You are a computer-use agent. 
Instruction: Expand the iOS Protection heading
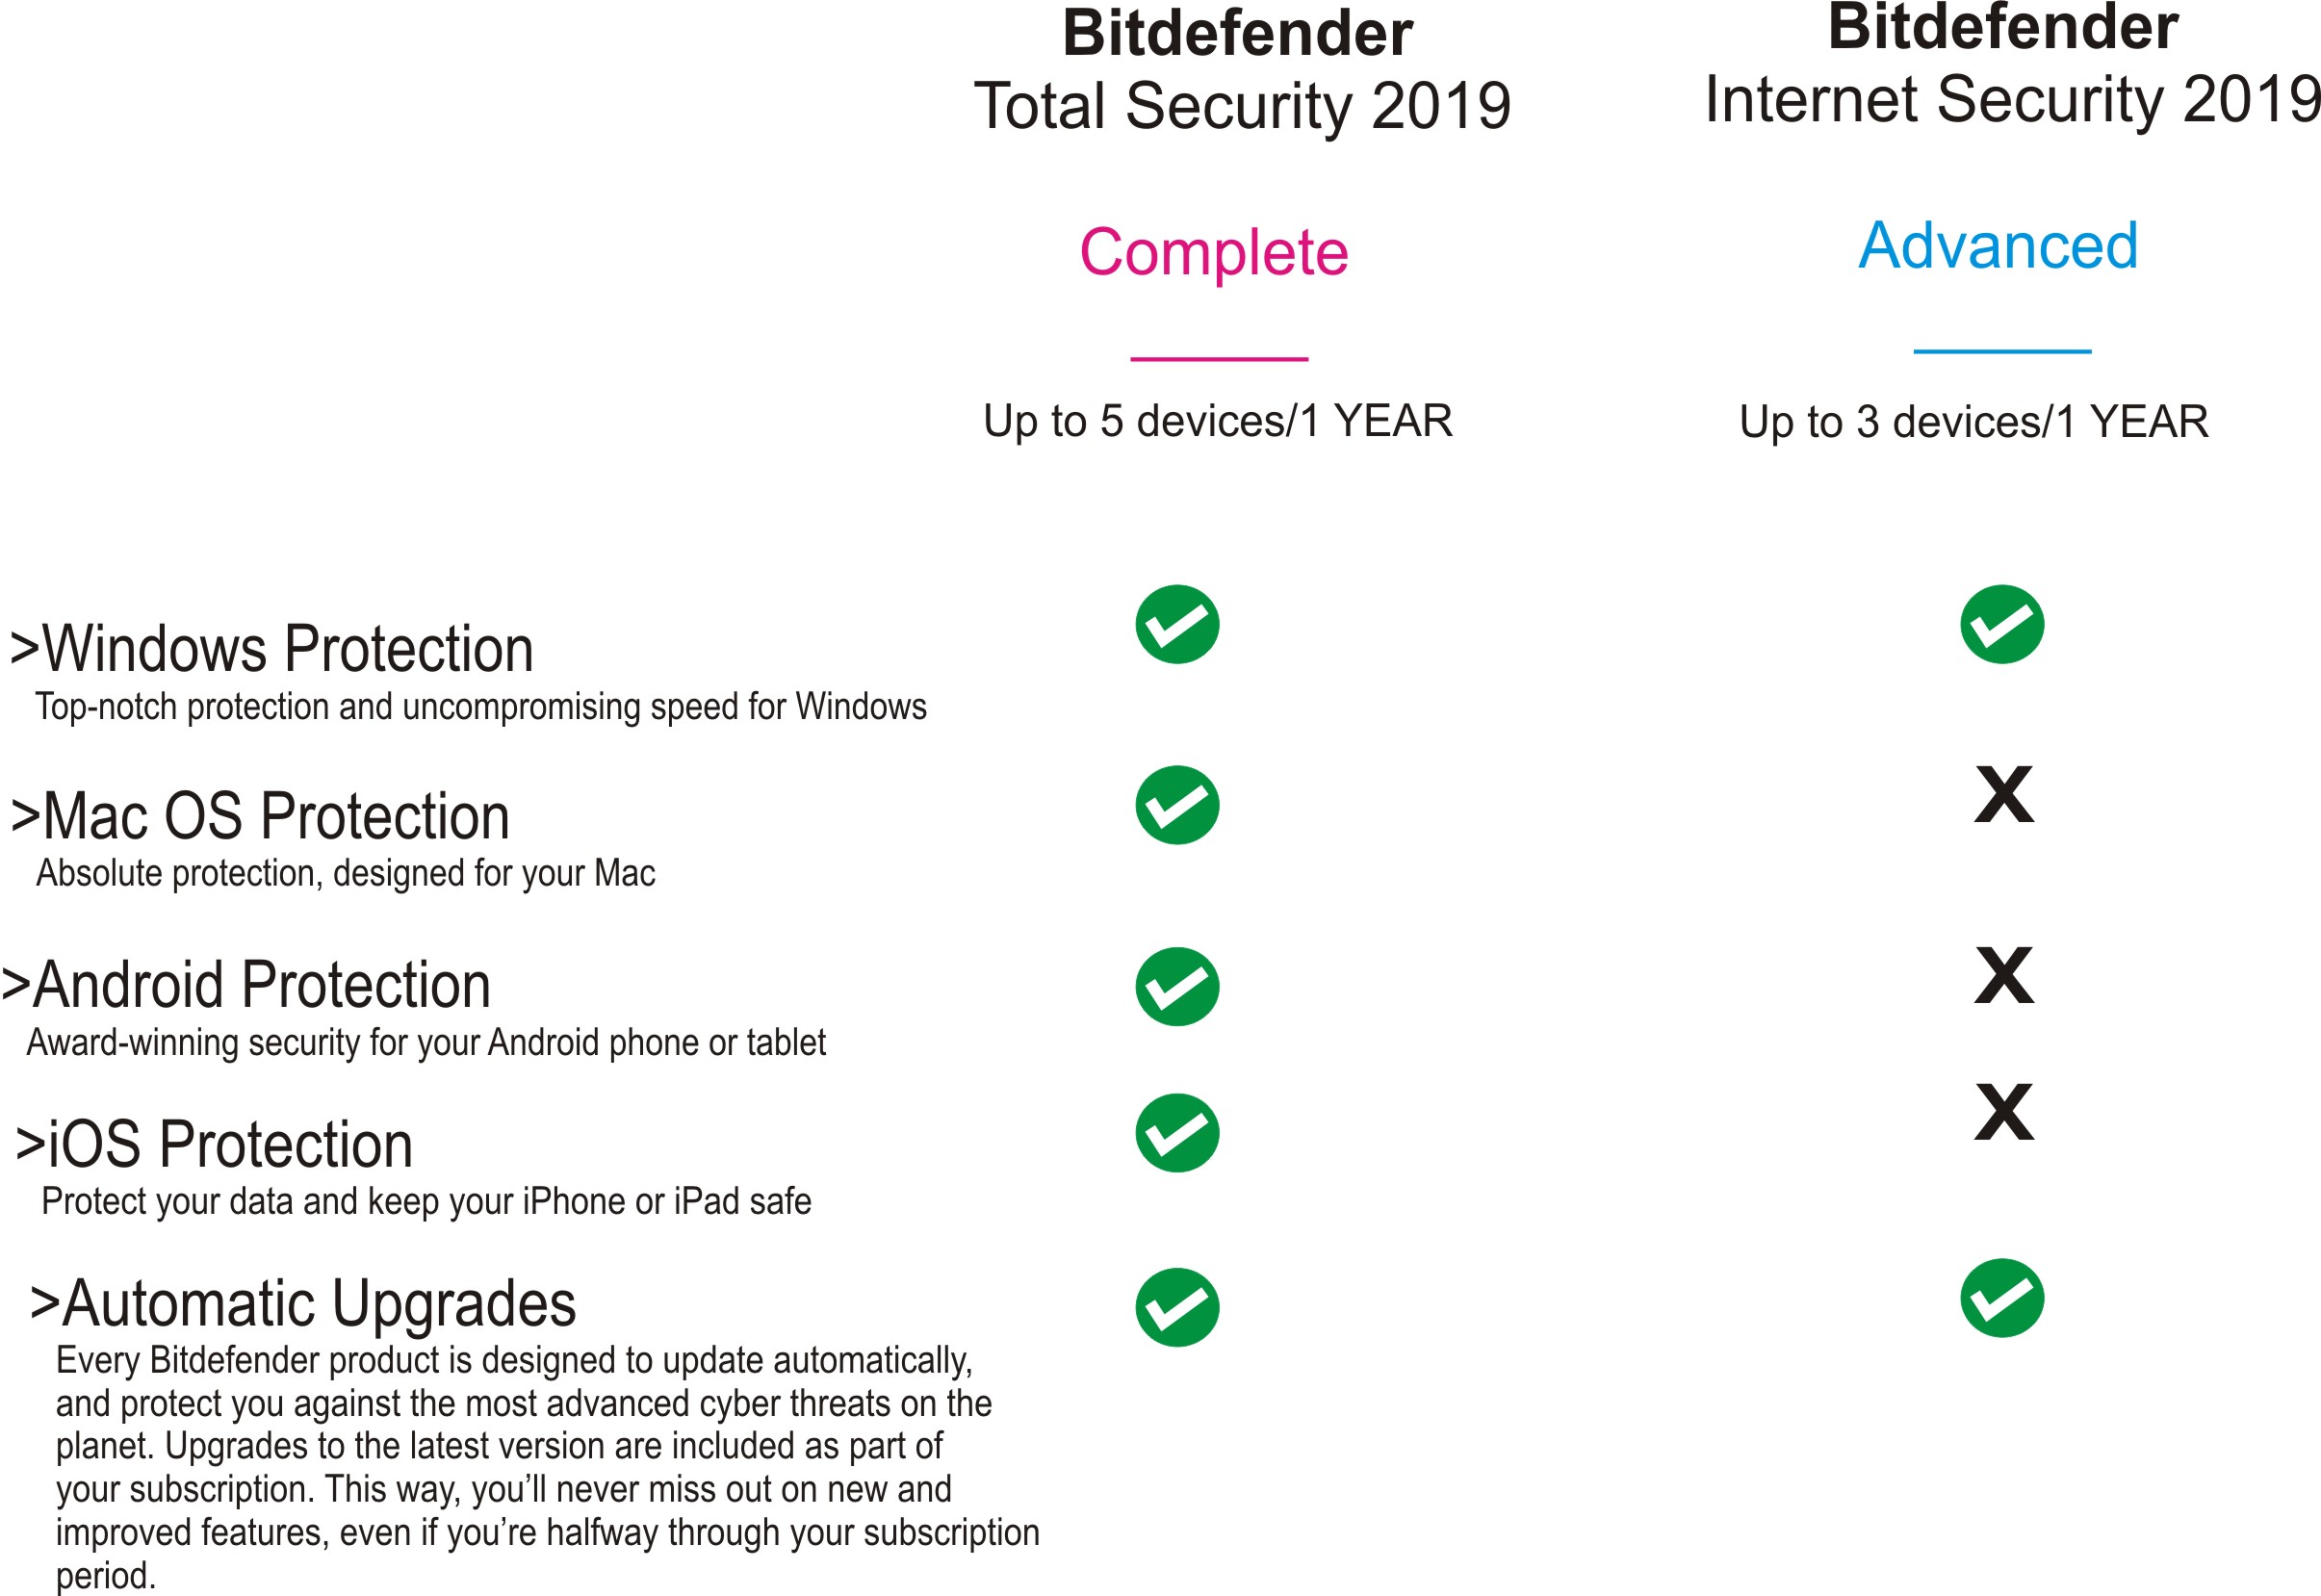point(214,1143)
